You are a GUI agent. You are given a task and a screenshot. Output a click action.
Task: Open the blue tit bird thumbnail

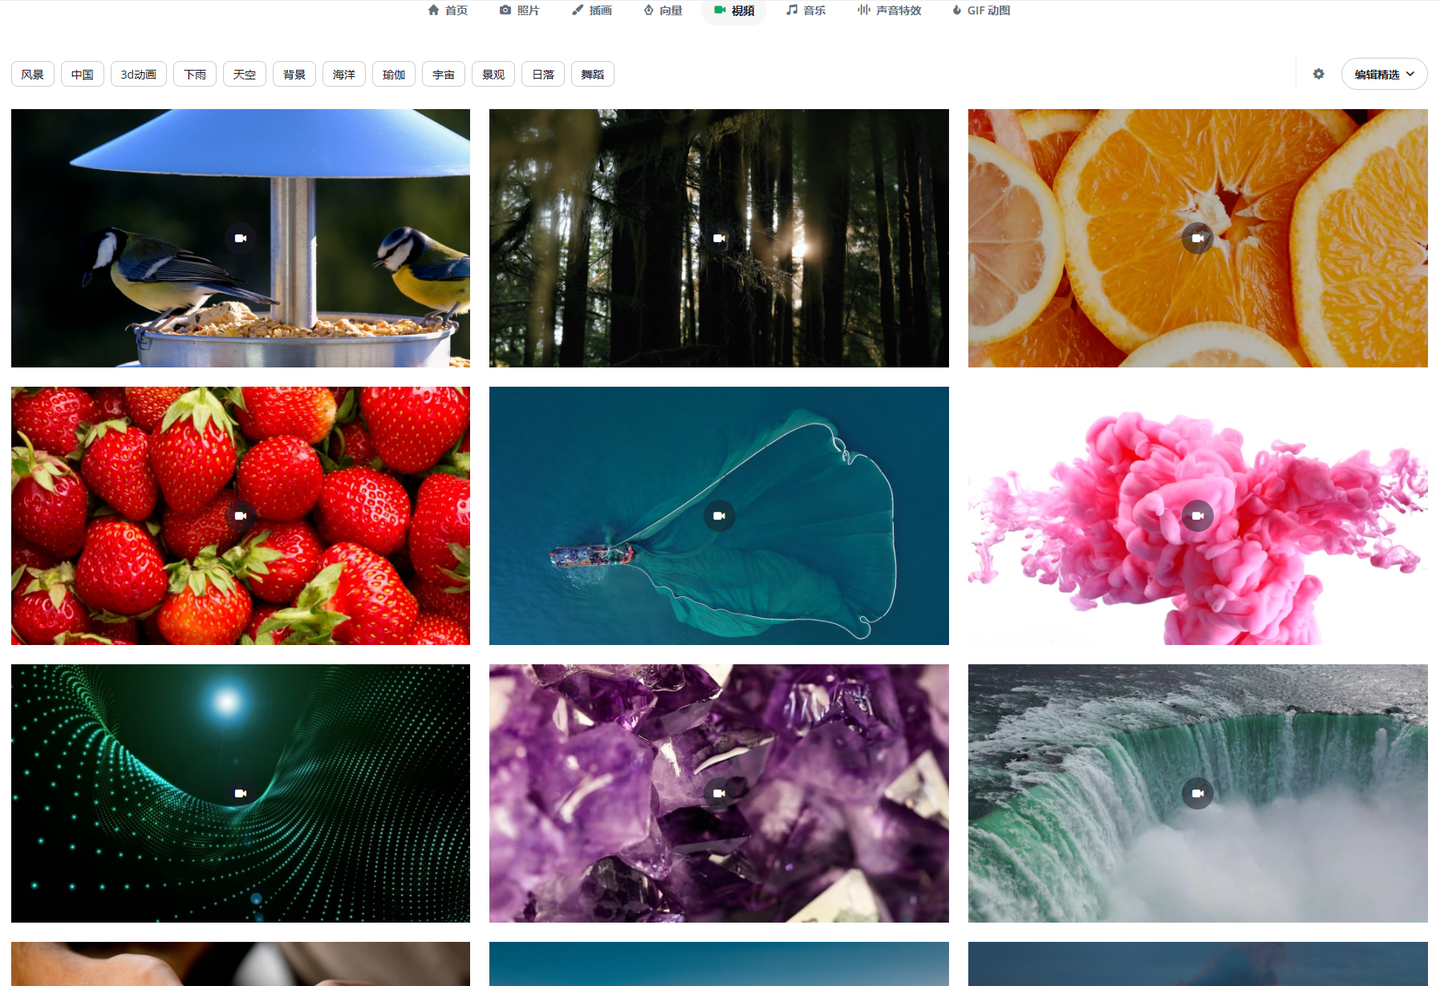click(240, 238)
